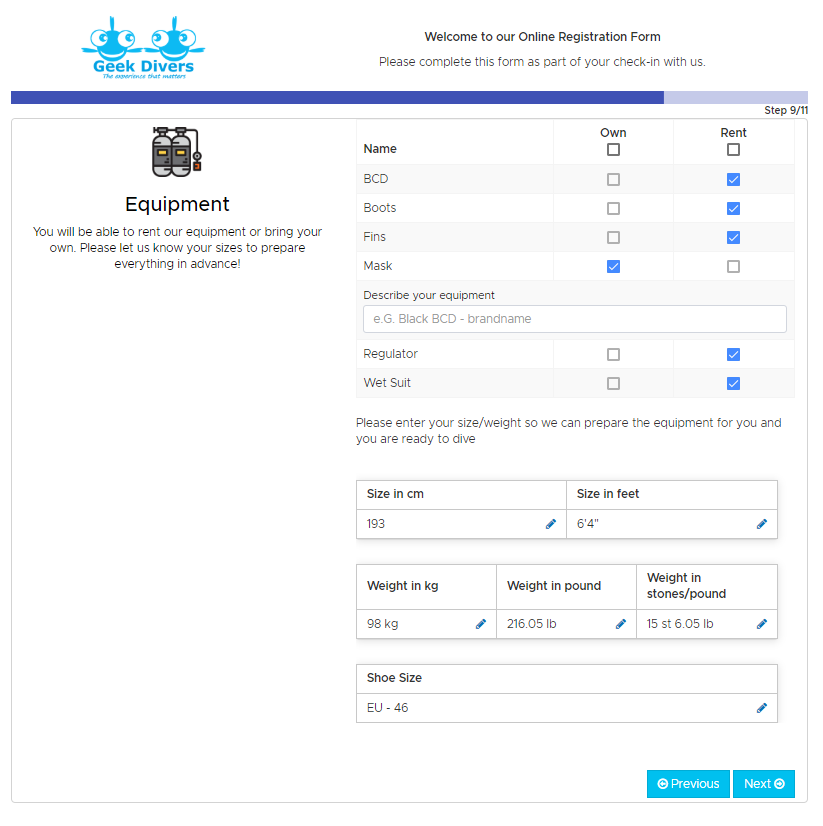
Task: Tick Own checkbox for Regulator
Action: (613, 355)
